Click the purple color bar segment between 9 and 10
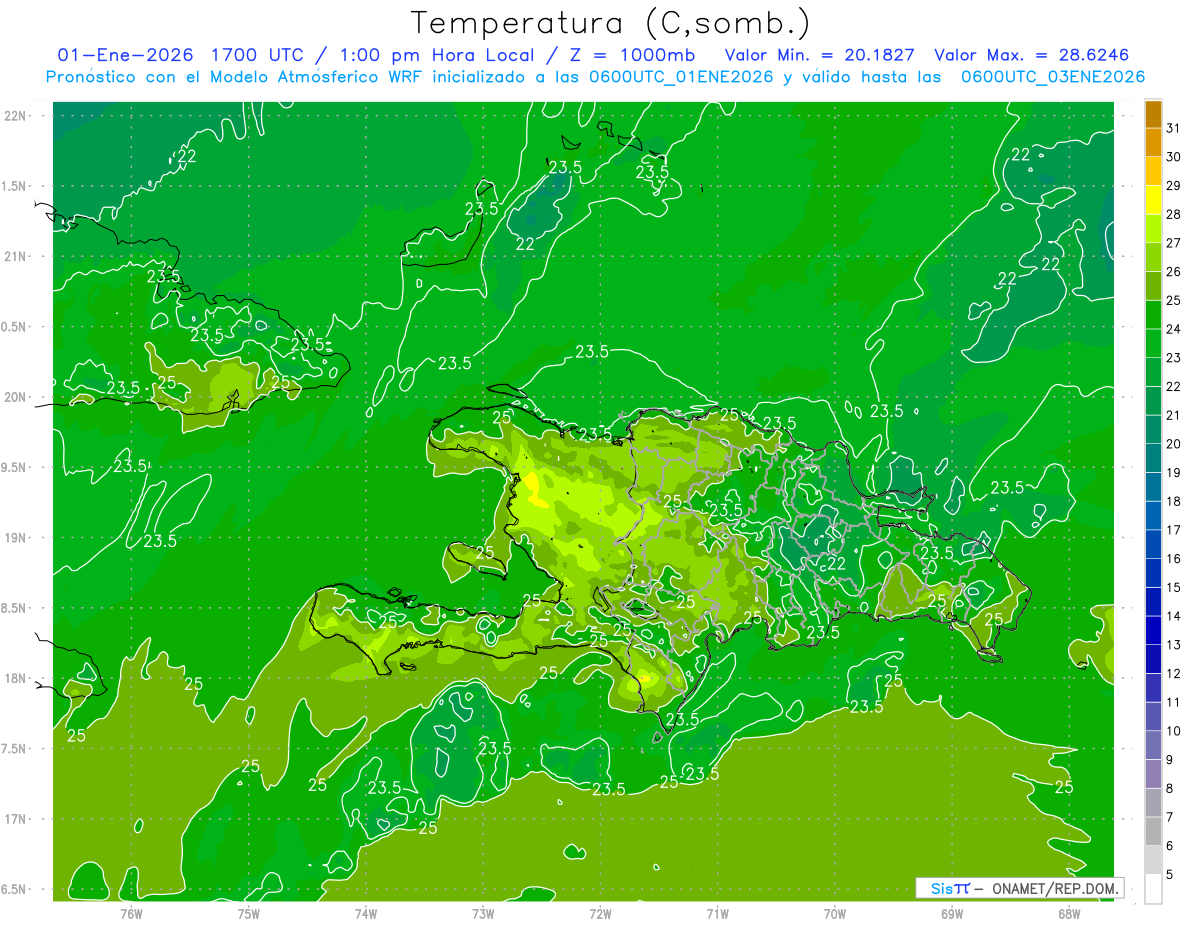The image size is (1200, 927). coord(1154,745)
